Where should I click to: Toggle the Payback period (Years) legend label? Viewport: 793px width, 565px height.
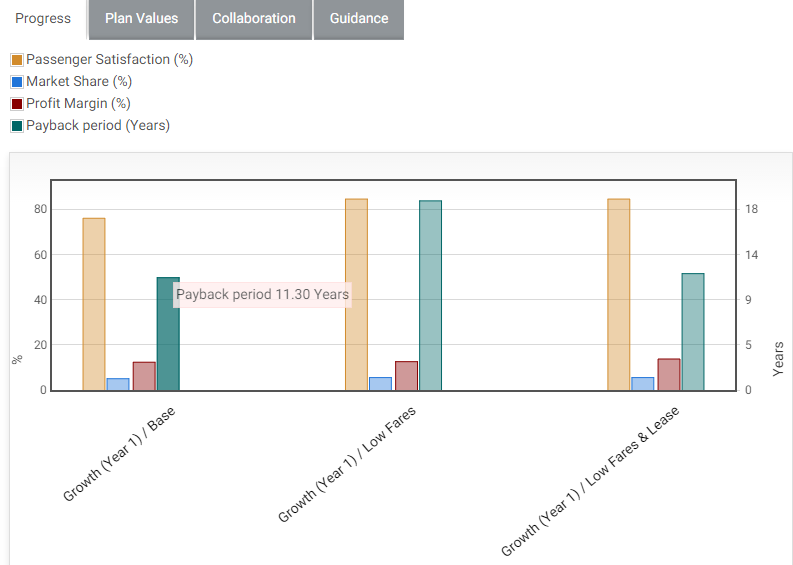pos(98,125)
